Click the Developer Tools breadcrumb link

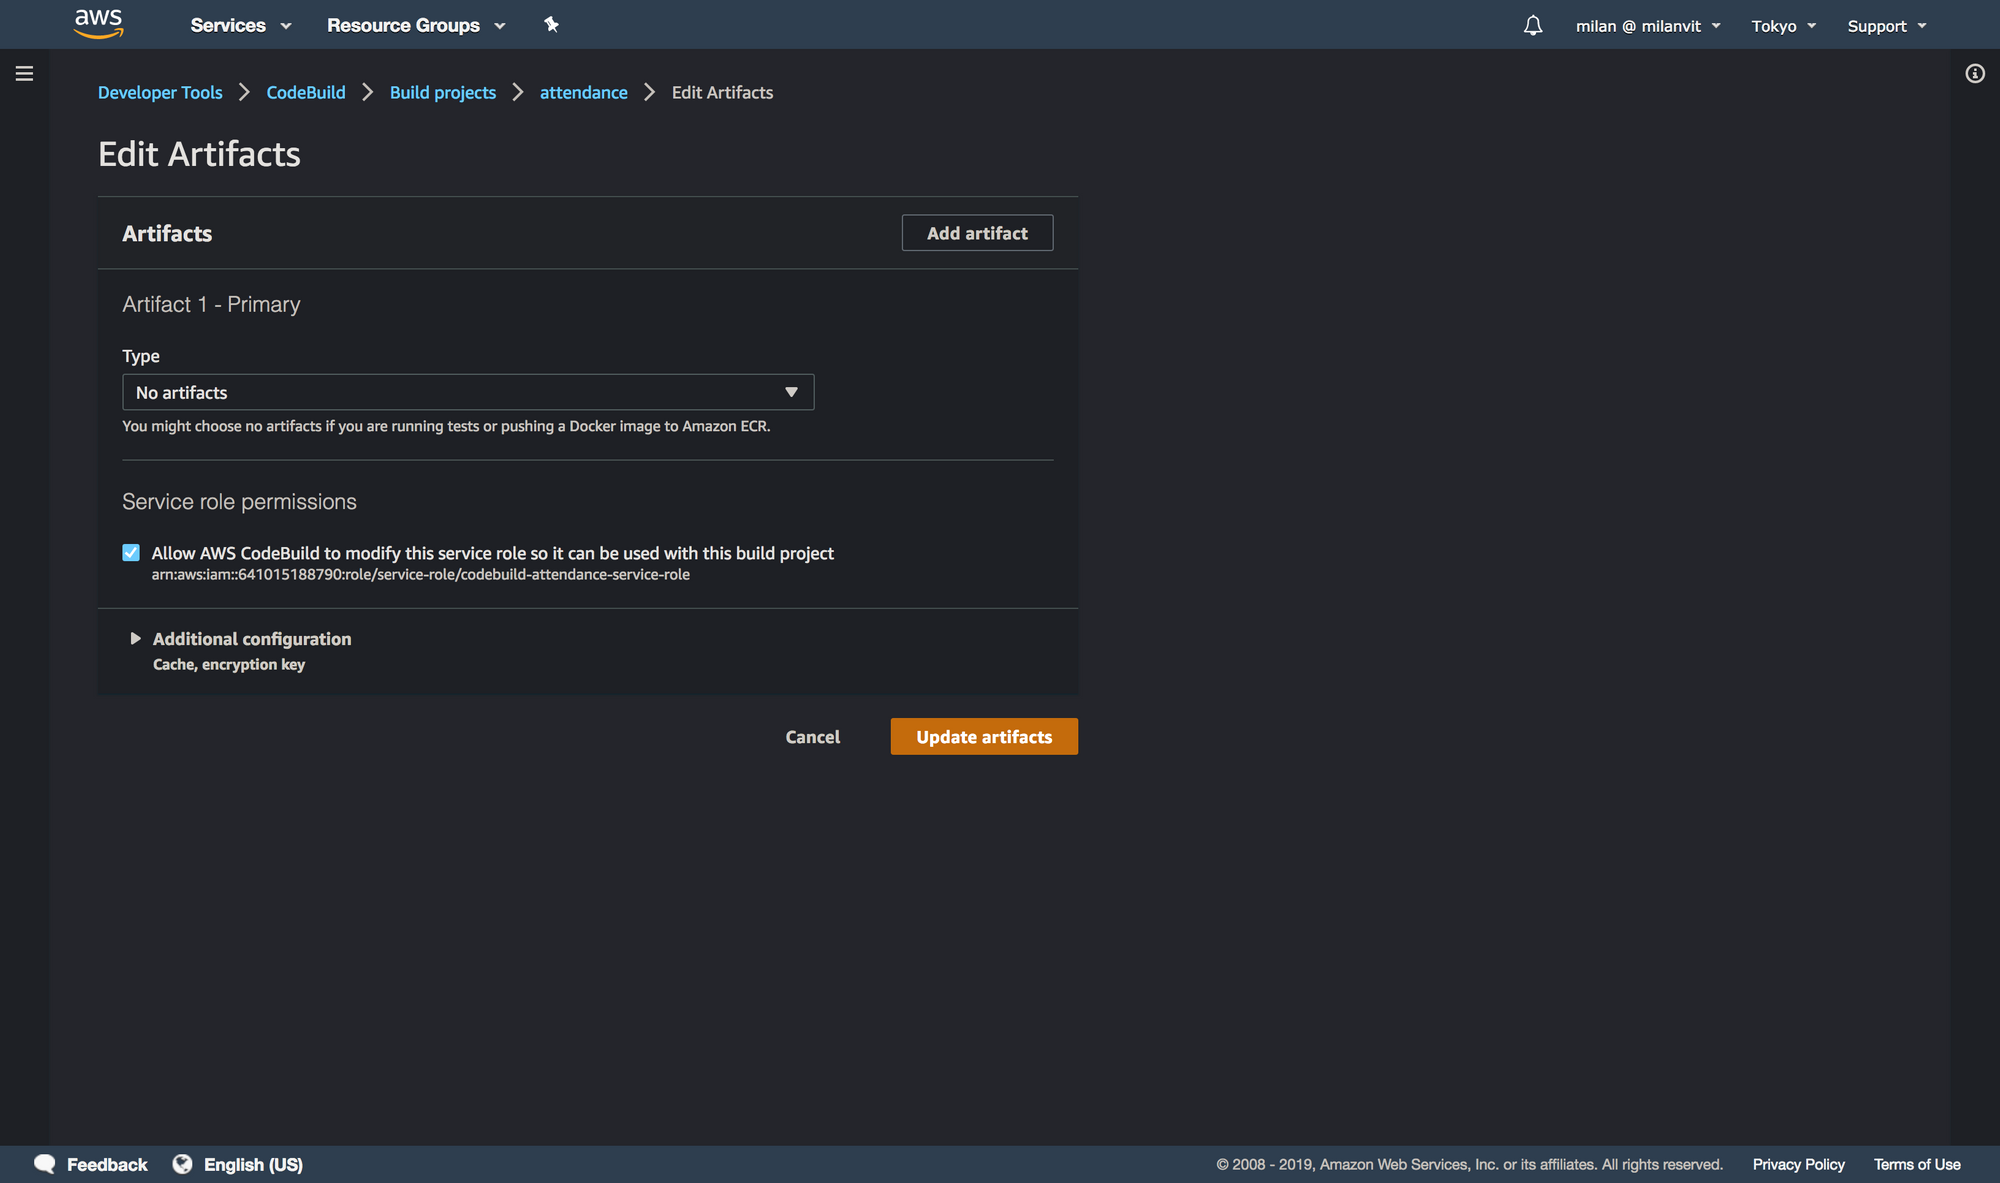click(x=159, y=92)
